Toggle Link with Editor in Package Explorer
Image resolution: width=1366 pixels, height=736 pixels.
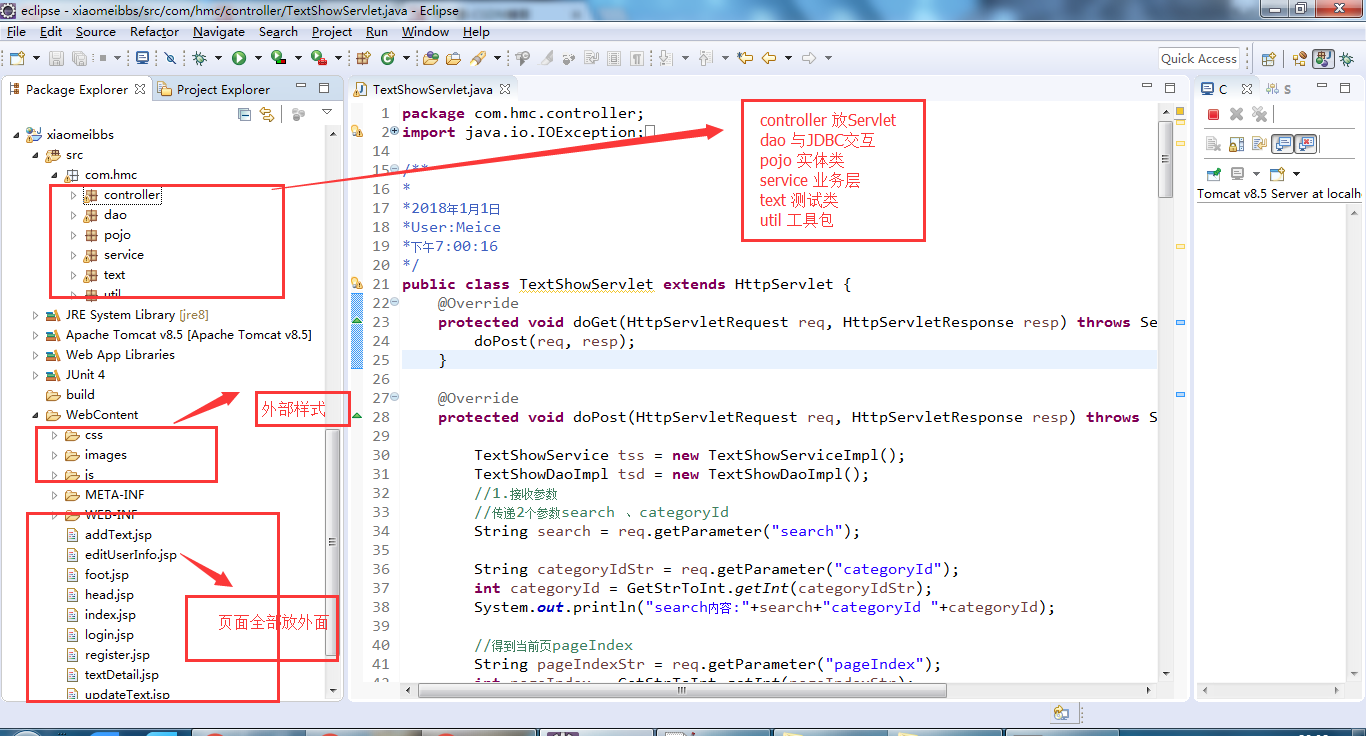tap(267, 115)
